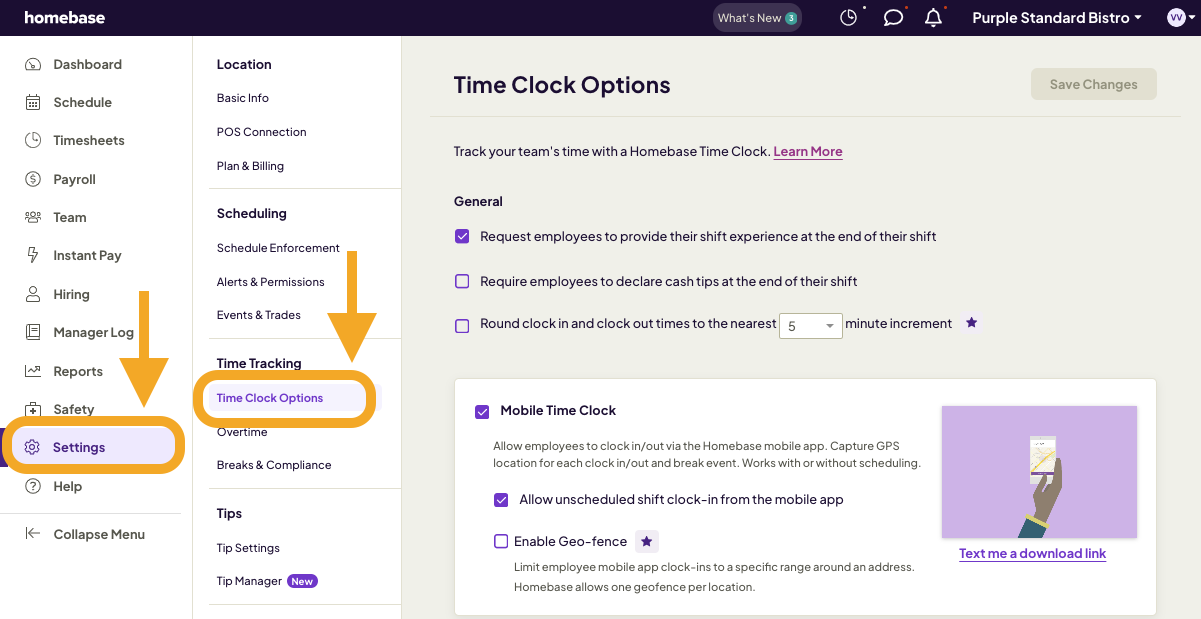Open the minute increment dropdown
The height and width of the screenshot is (619, 1201).
810,326
